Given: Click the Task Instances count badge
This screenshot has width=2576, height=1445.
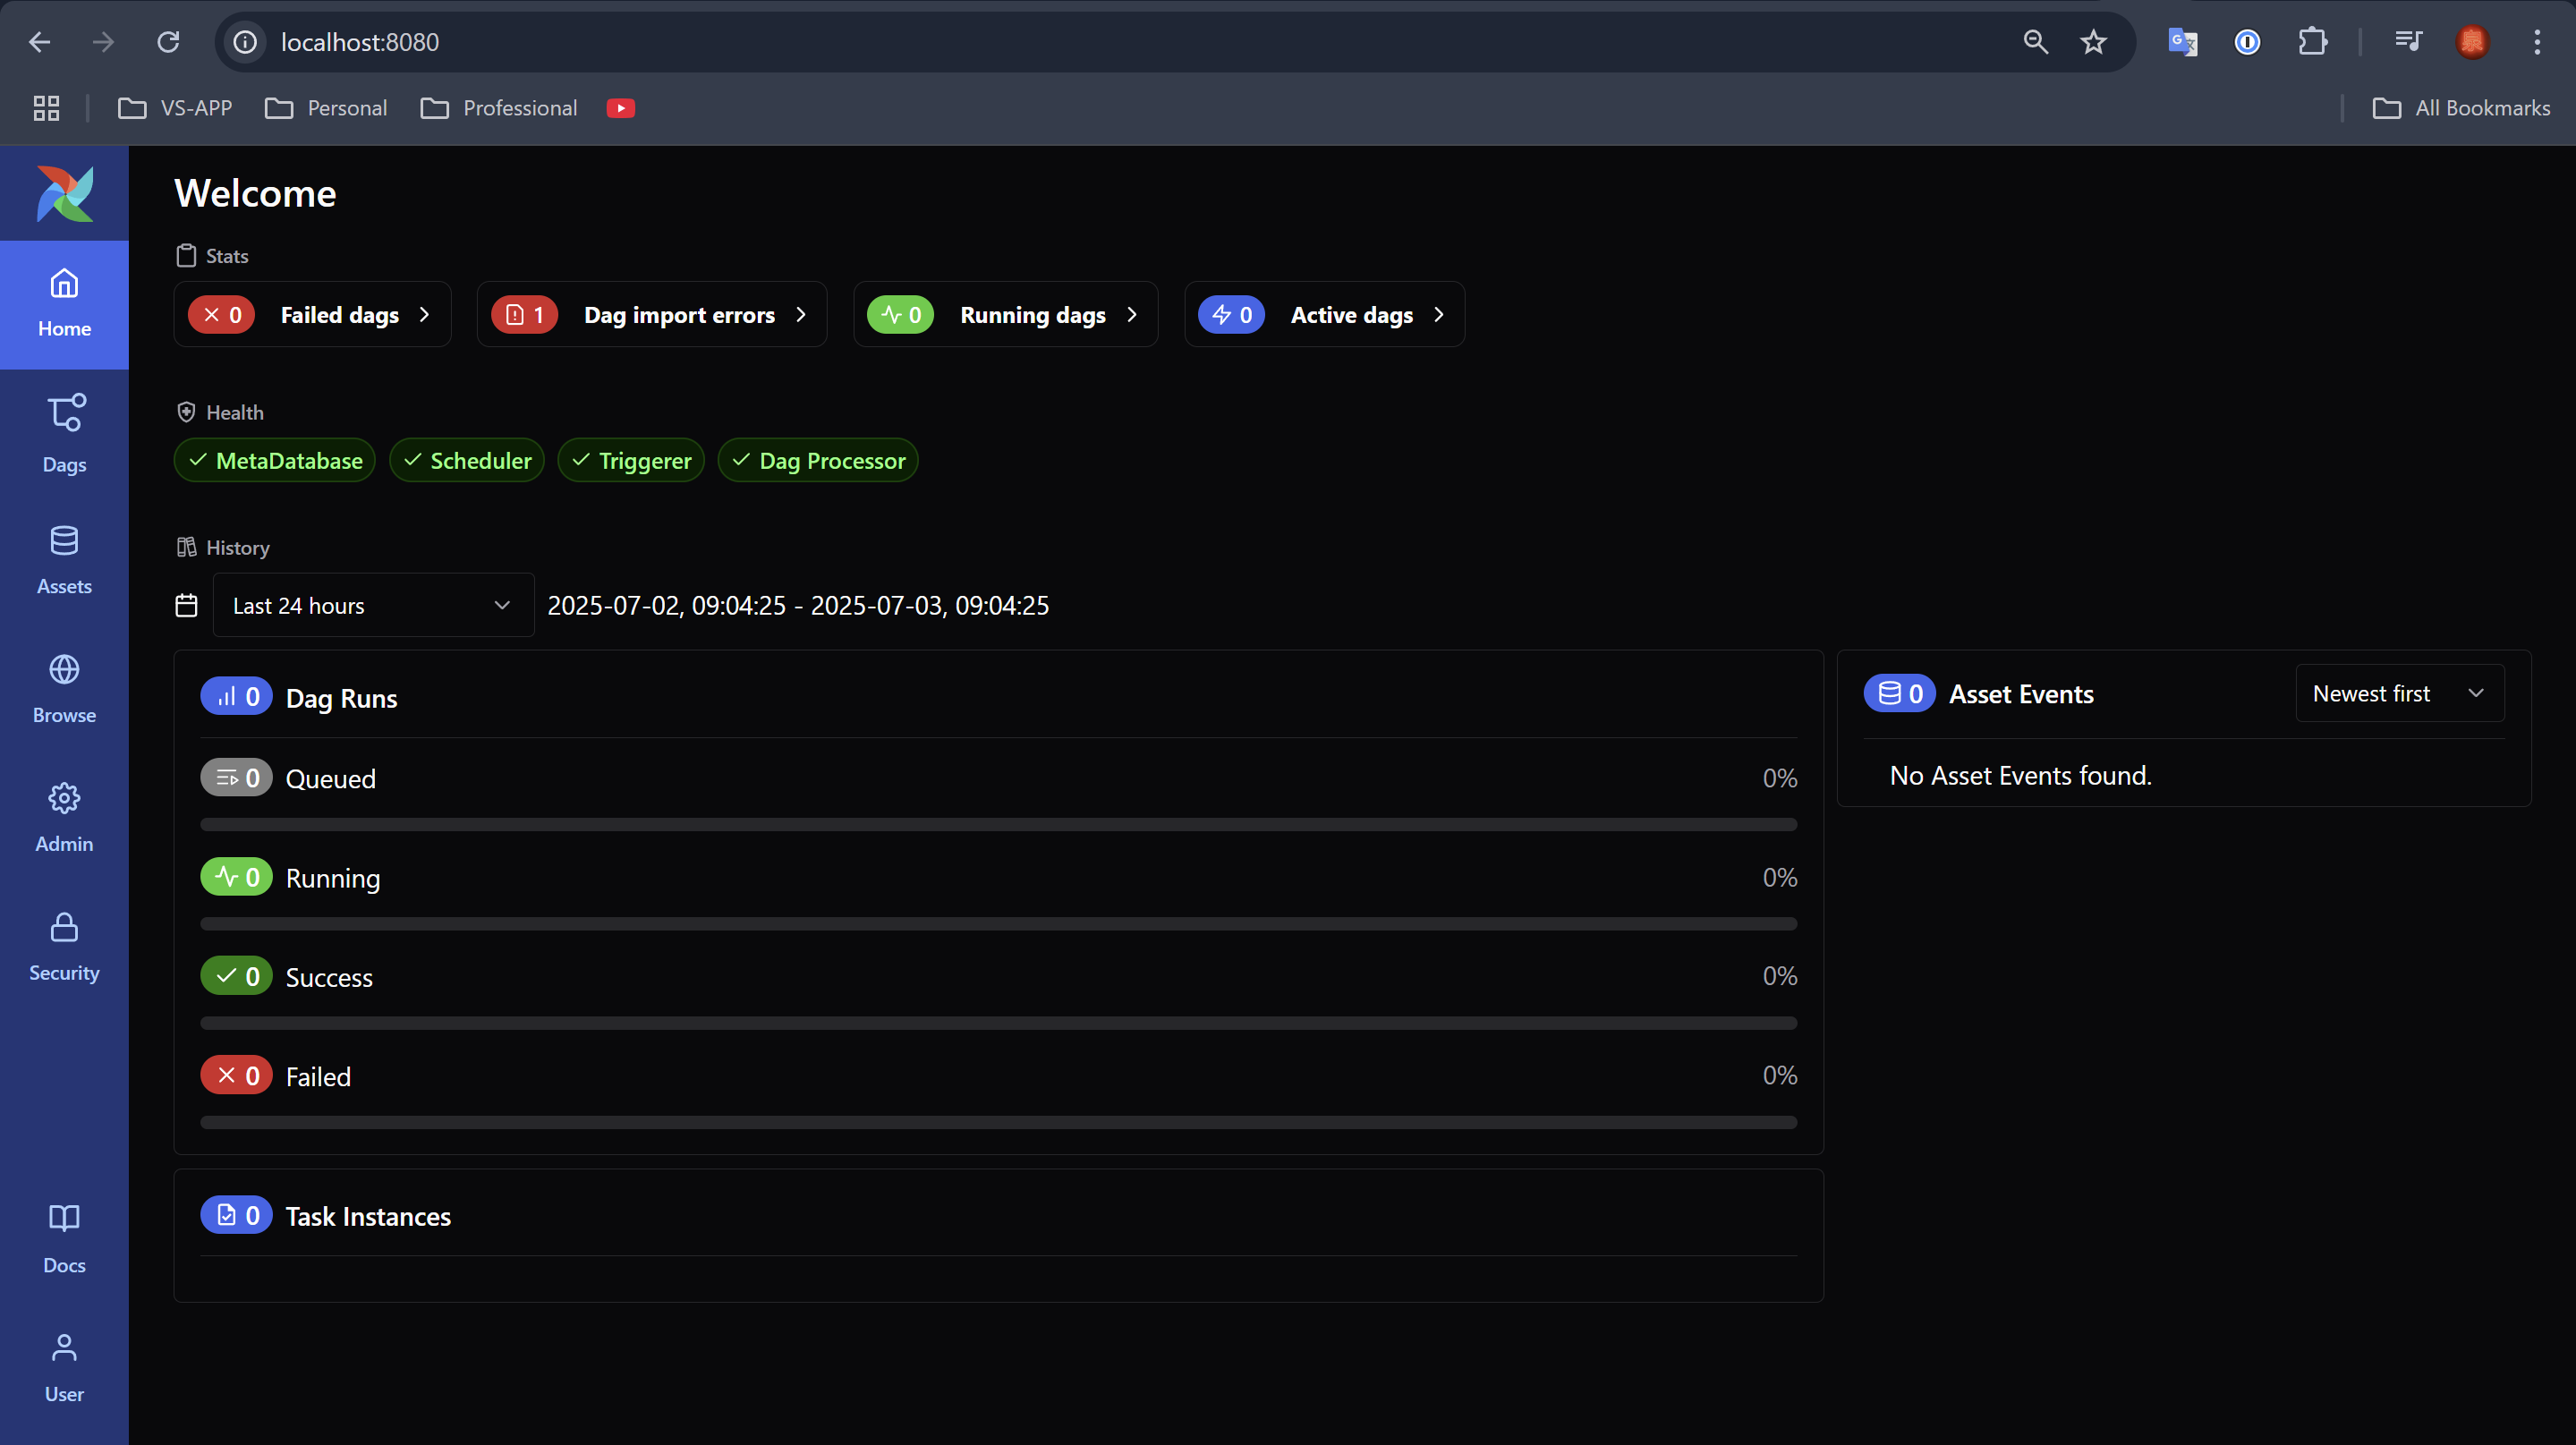Looking at the screenshot, I should (x=237, y=1215).
